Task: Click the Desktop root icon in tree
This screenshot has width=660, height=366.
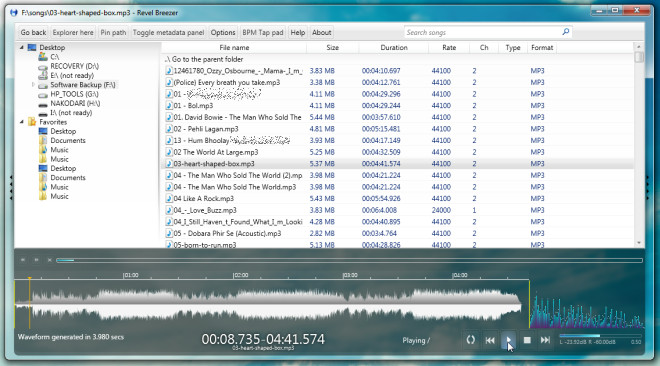Action: pyautogui.click(x=32, y=48)
